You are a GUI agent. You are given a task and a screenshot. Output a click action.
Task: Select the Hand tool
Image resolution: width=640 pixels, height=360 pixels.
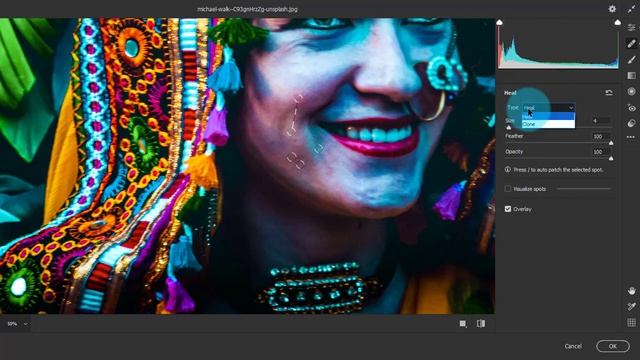(631, 291)
